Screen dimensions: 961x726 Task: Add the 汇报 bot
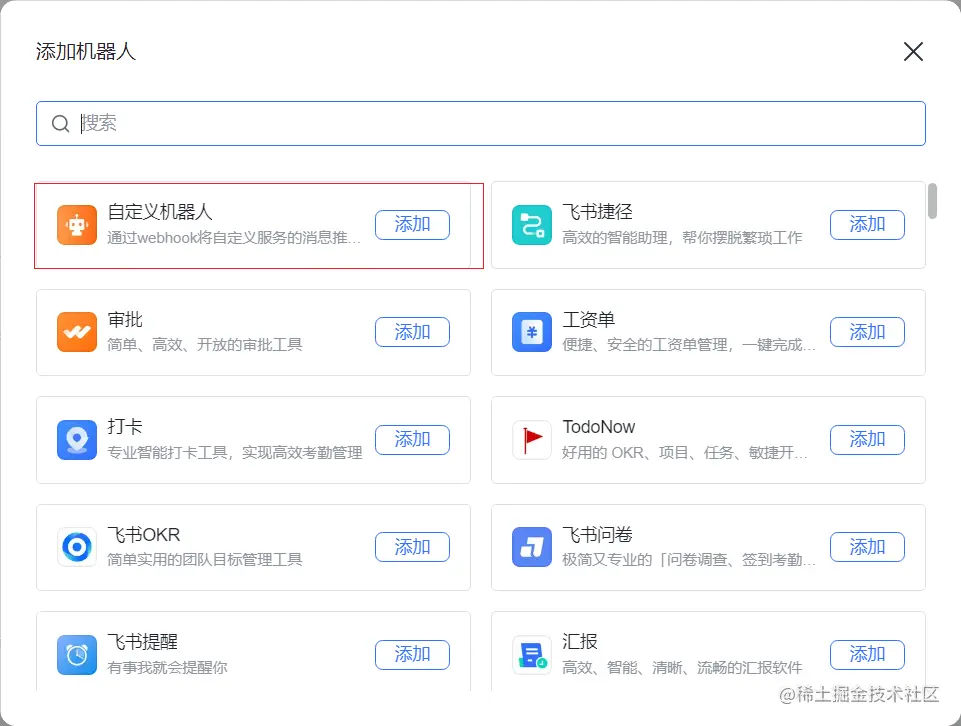867,655
